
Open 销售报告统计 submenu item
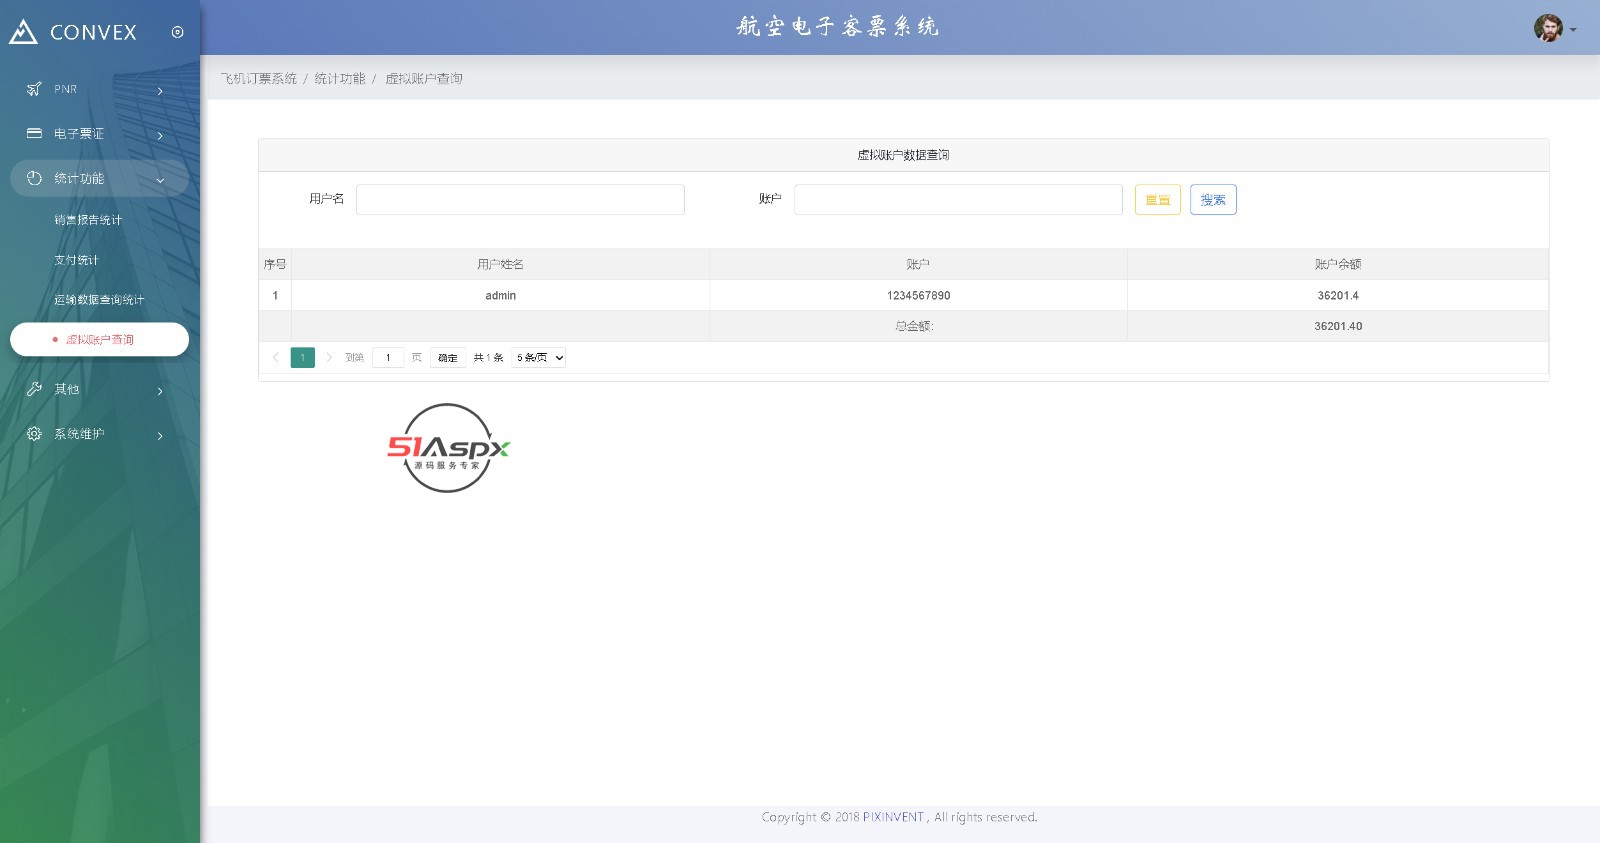[x=88, y=220]
